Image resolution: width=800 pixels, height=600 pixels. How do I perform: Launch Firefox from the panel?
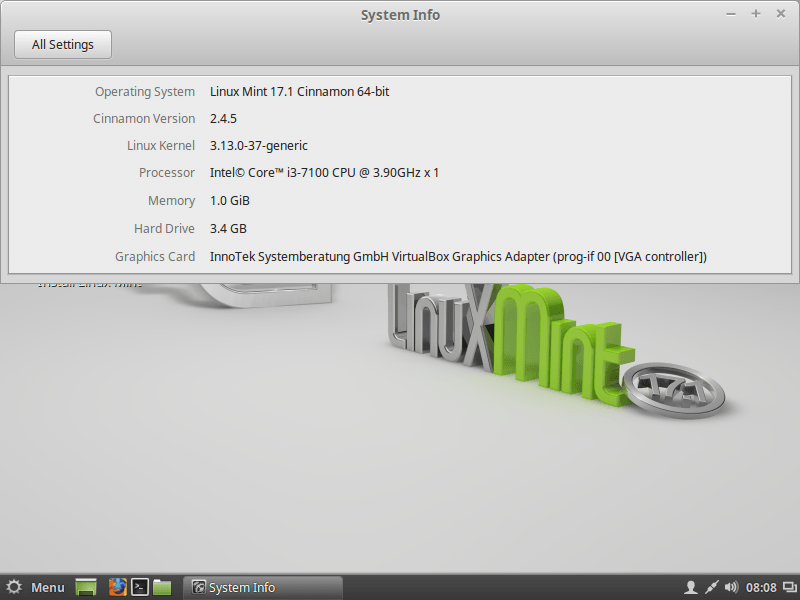(118, 587)
